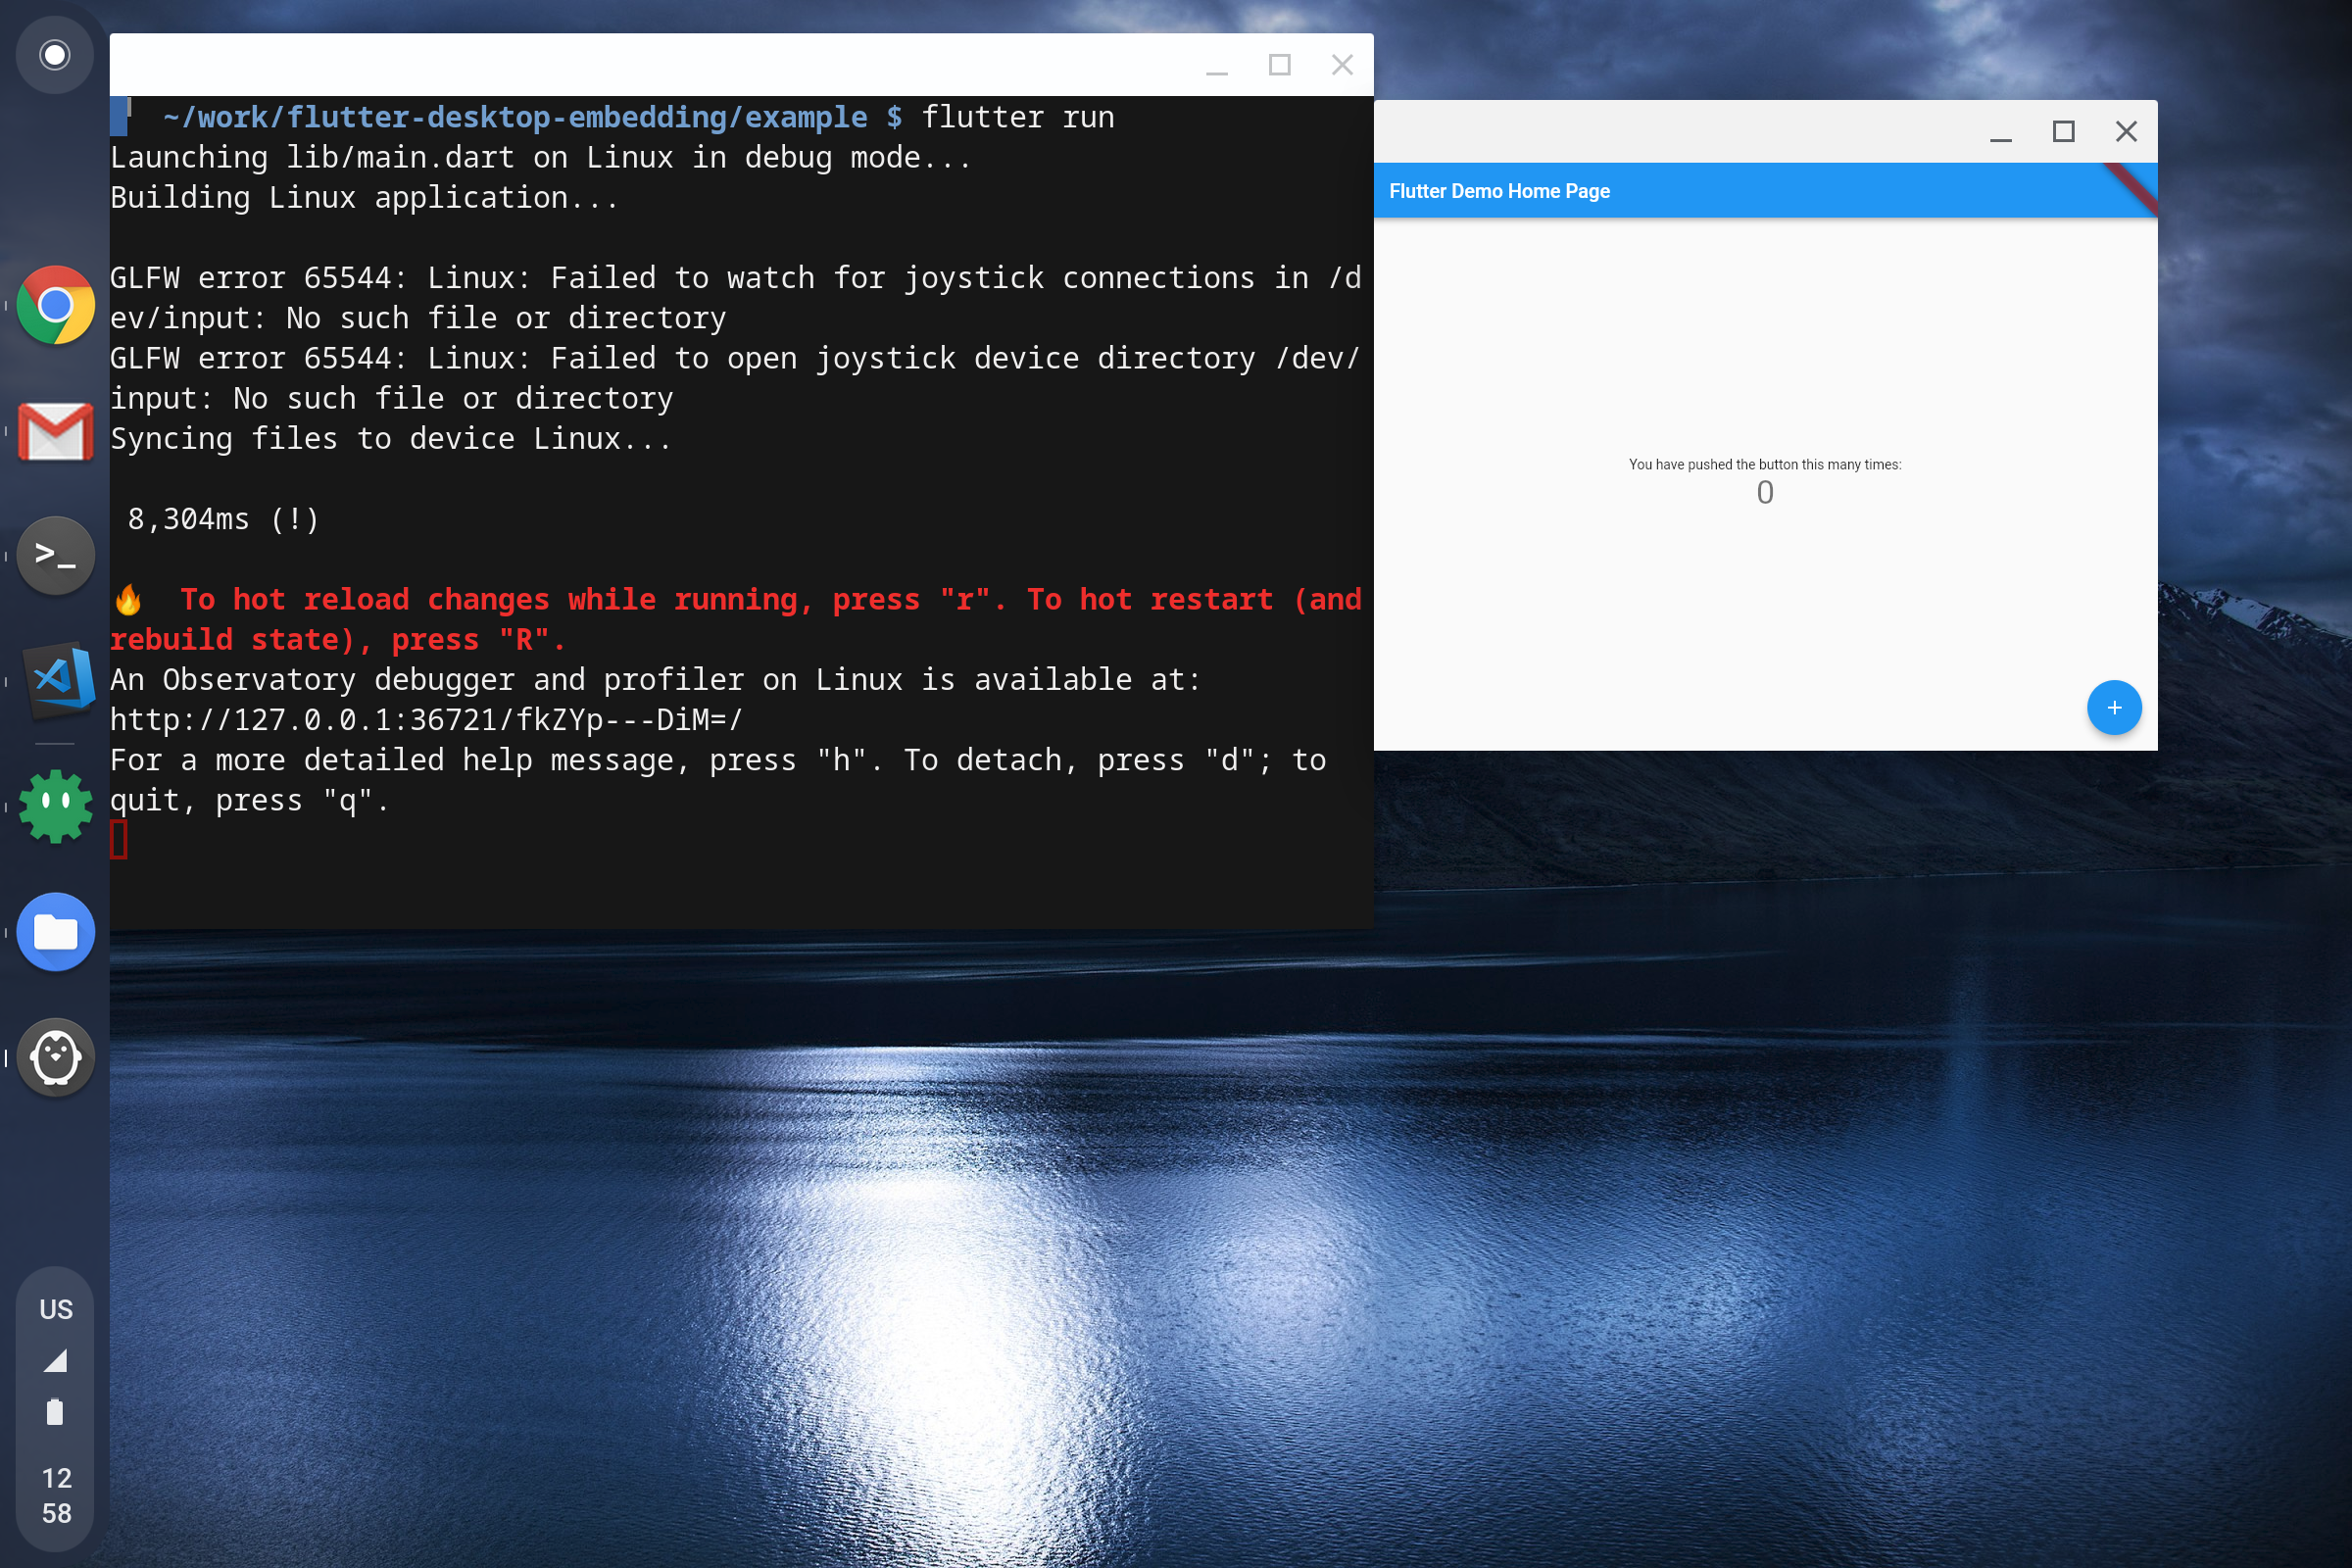This screenshot has width=2352, height=1568.
Task: Open the clock showing 12 58
Action: 56,1496
